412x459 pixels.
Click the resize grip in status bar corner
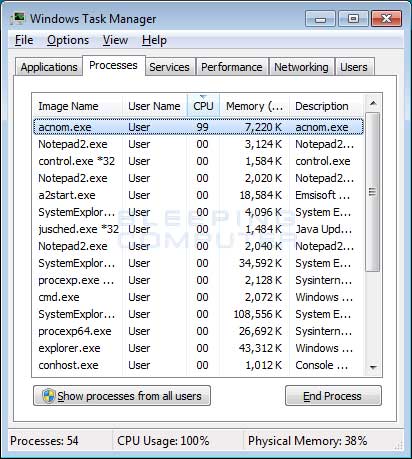click(x=399, y=445)
